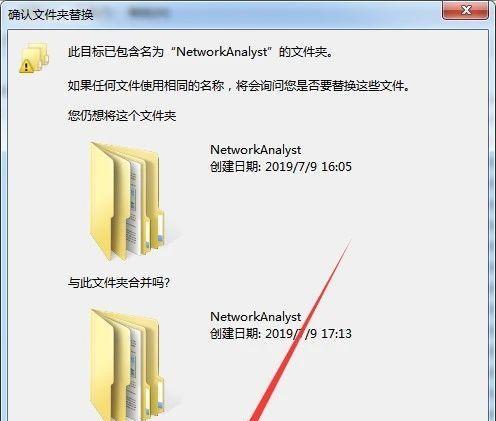Click the paper sheets inside the 16:05 folder icon

[x=135, y=208]
